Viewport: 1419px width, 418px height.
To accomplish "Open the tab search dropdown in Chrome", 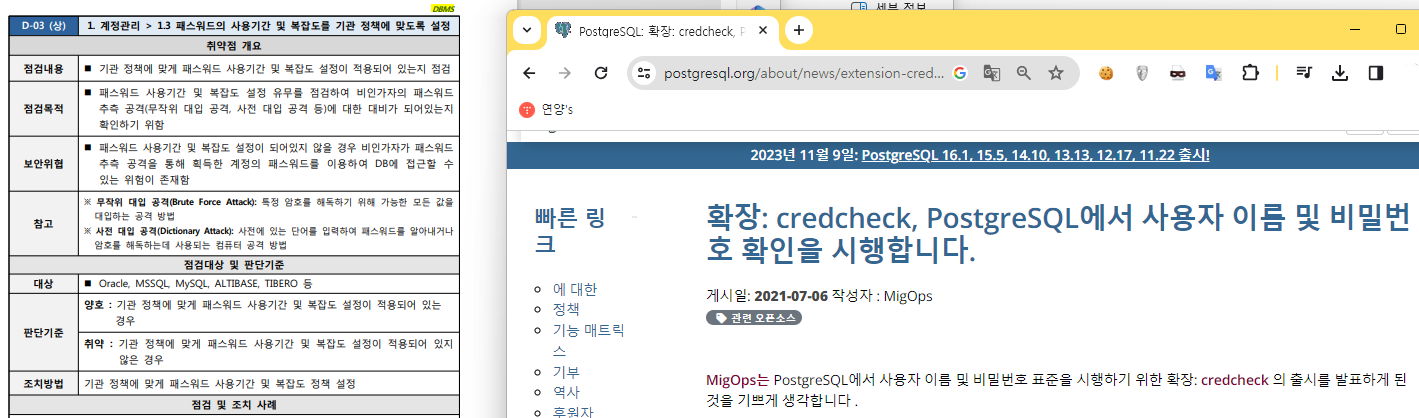I will 527,30.
